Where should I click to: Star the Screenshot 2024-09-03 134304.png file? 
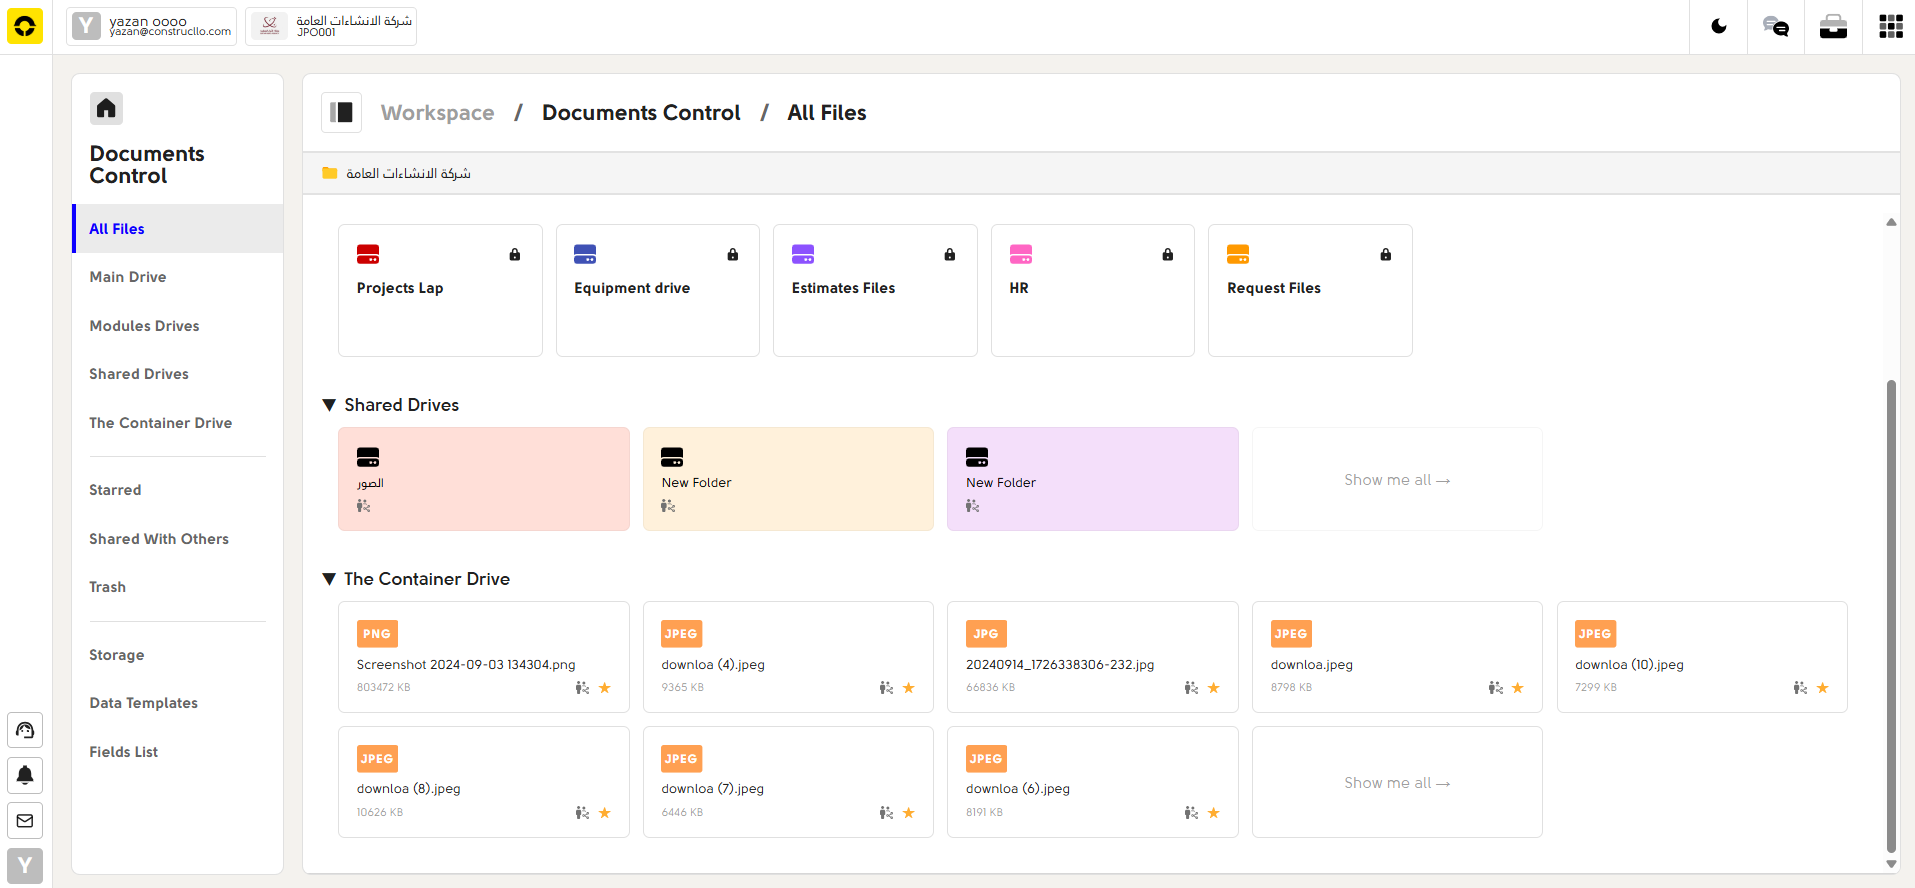tap(605, 688)
